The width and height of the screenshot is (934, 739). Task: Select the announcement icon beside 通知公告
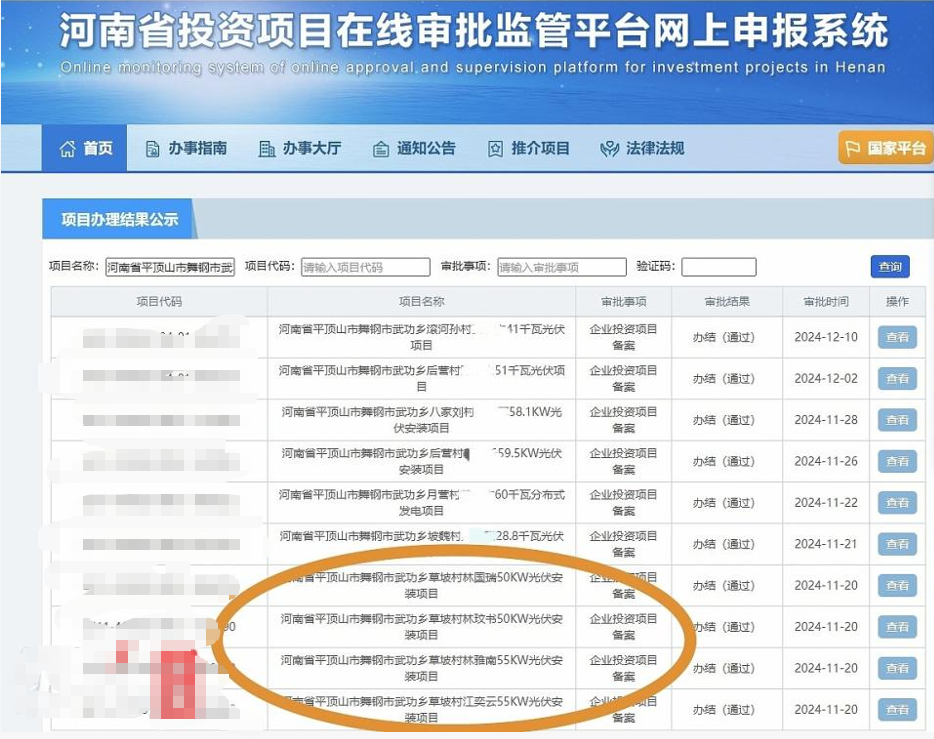coord(380,148)
